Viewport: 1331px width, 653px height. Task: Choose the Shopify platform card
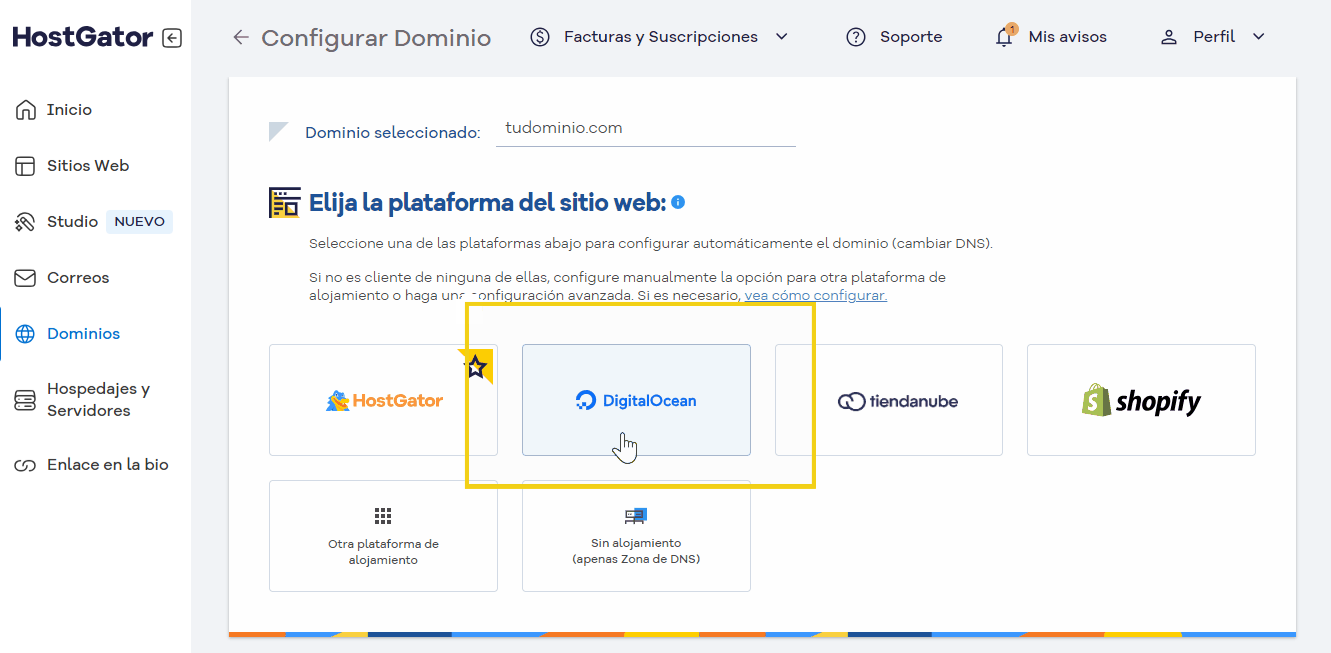(1141, 400)
